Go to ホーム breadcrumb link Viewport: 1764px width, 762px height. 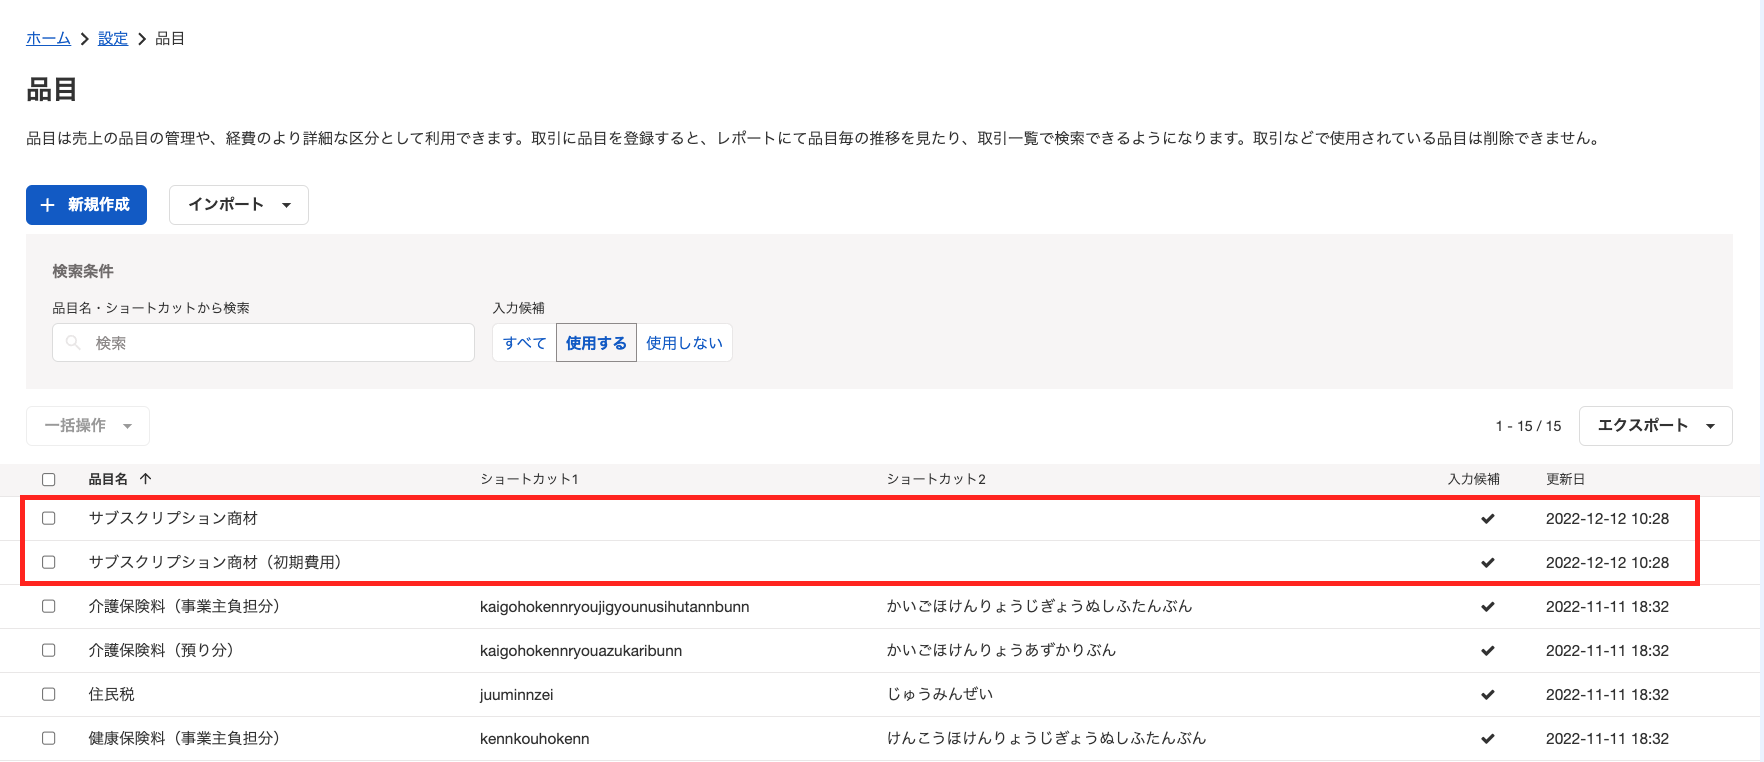(48, 39)
